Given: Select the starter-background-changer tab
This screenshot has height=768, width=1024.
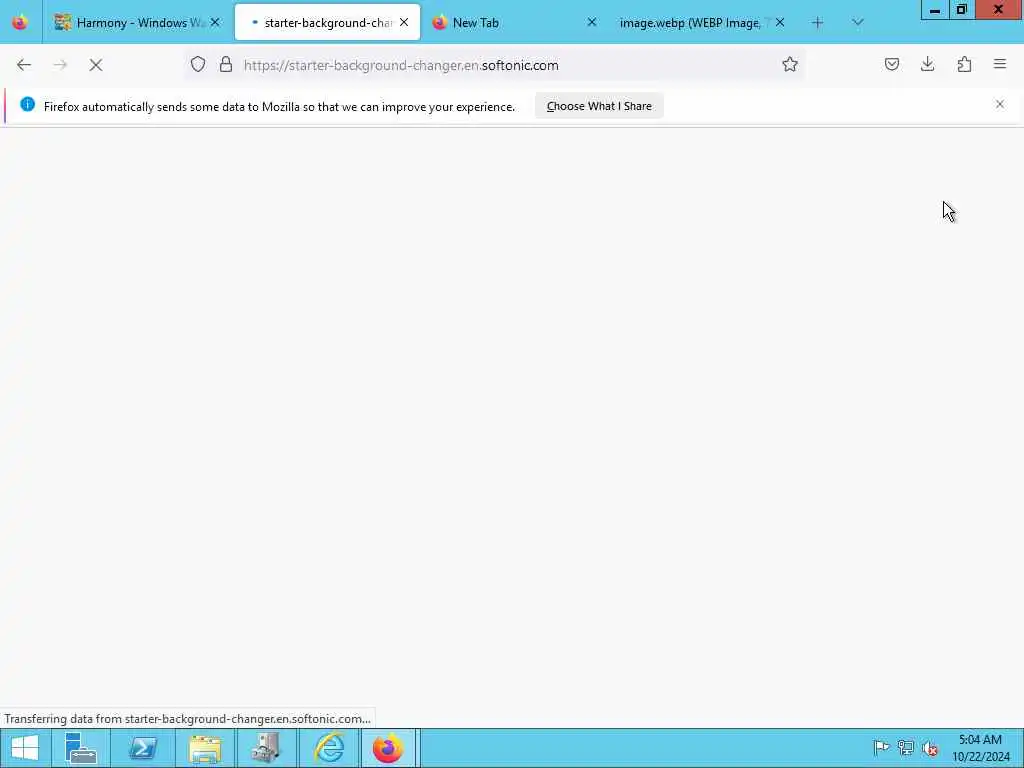Looking at the screenshot, I should click(x=327, y=22).
